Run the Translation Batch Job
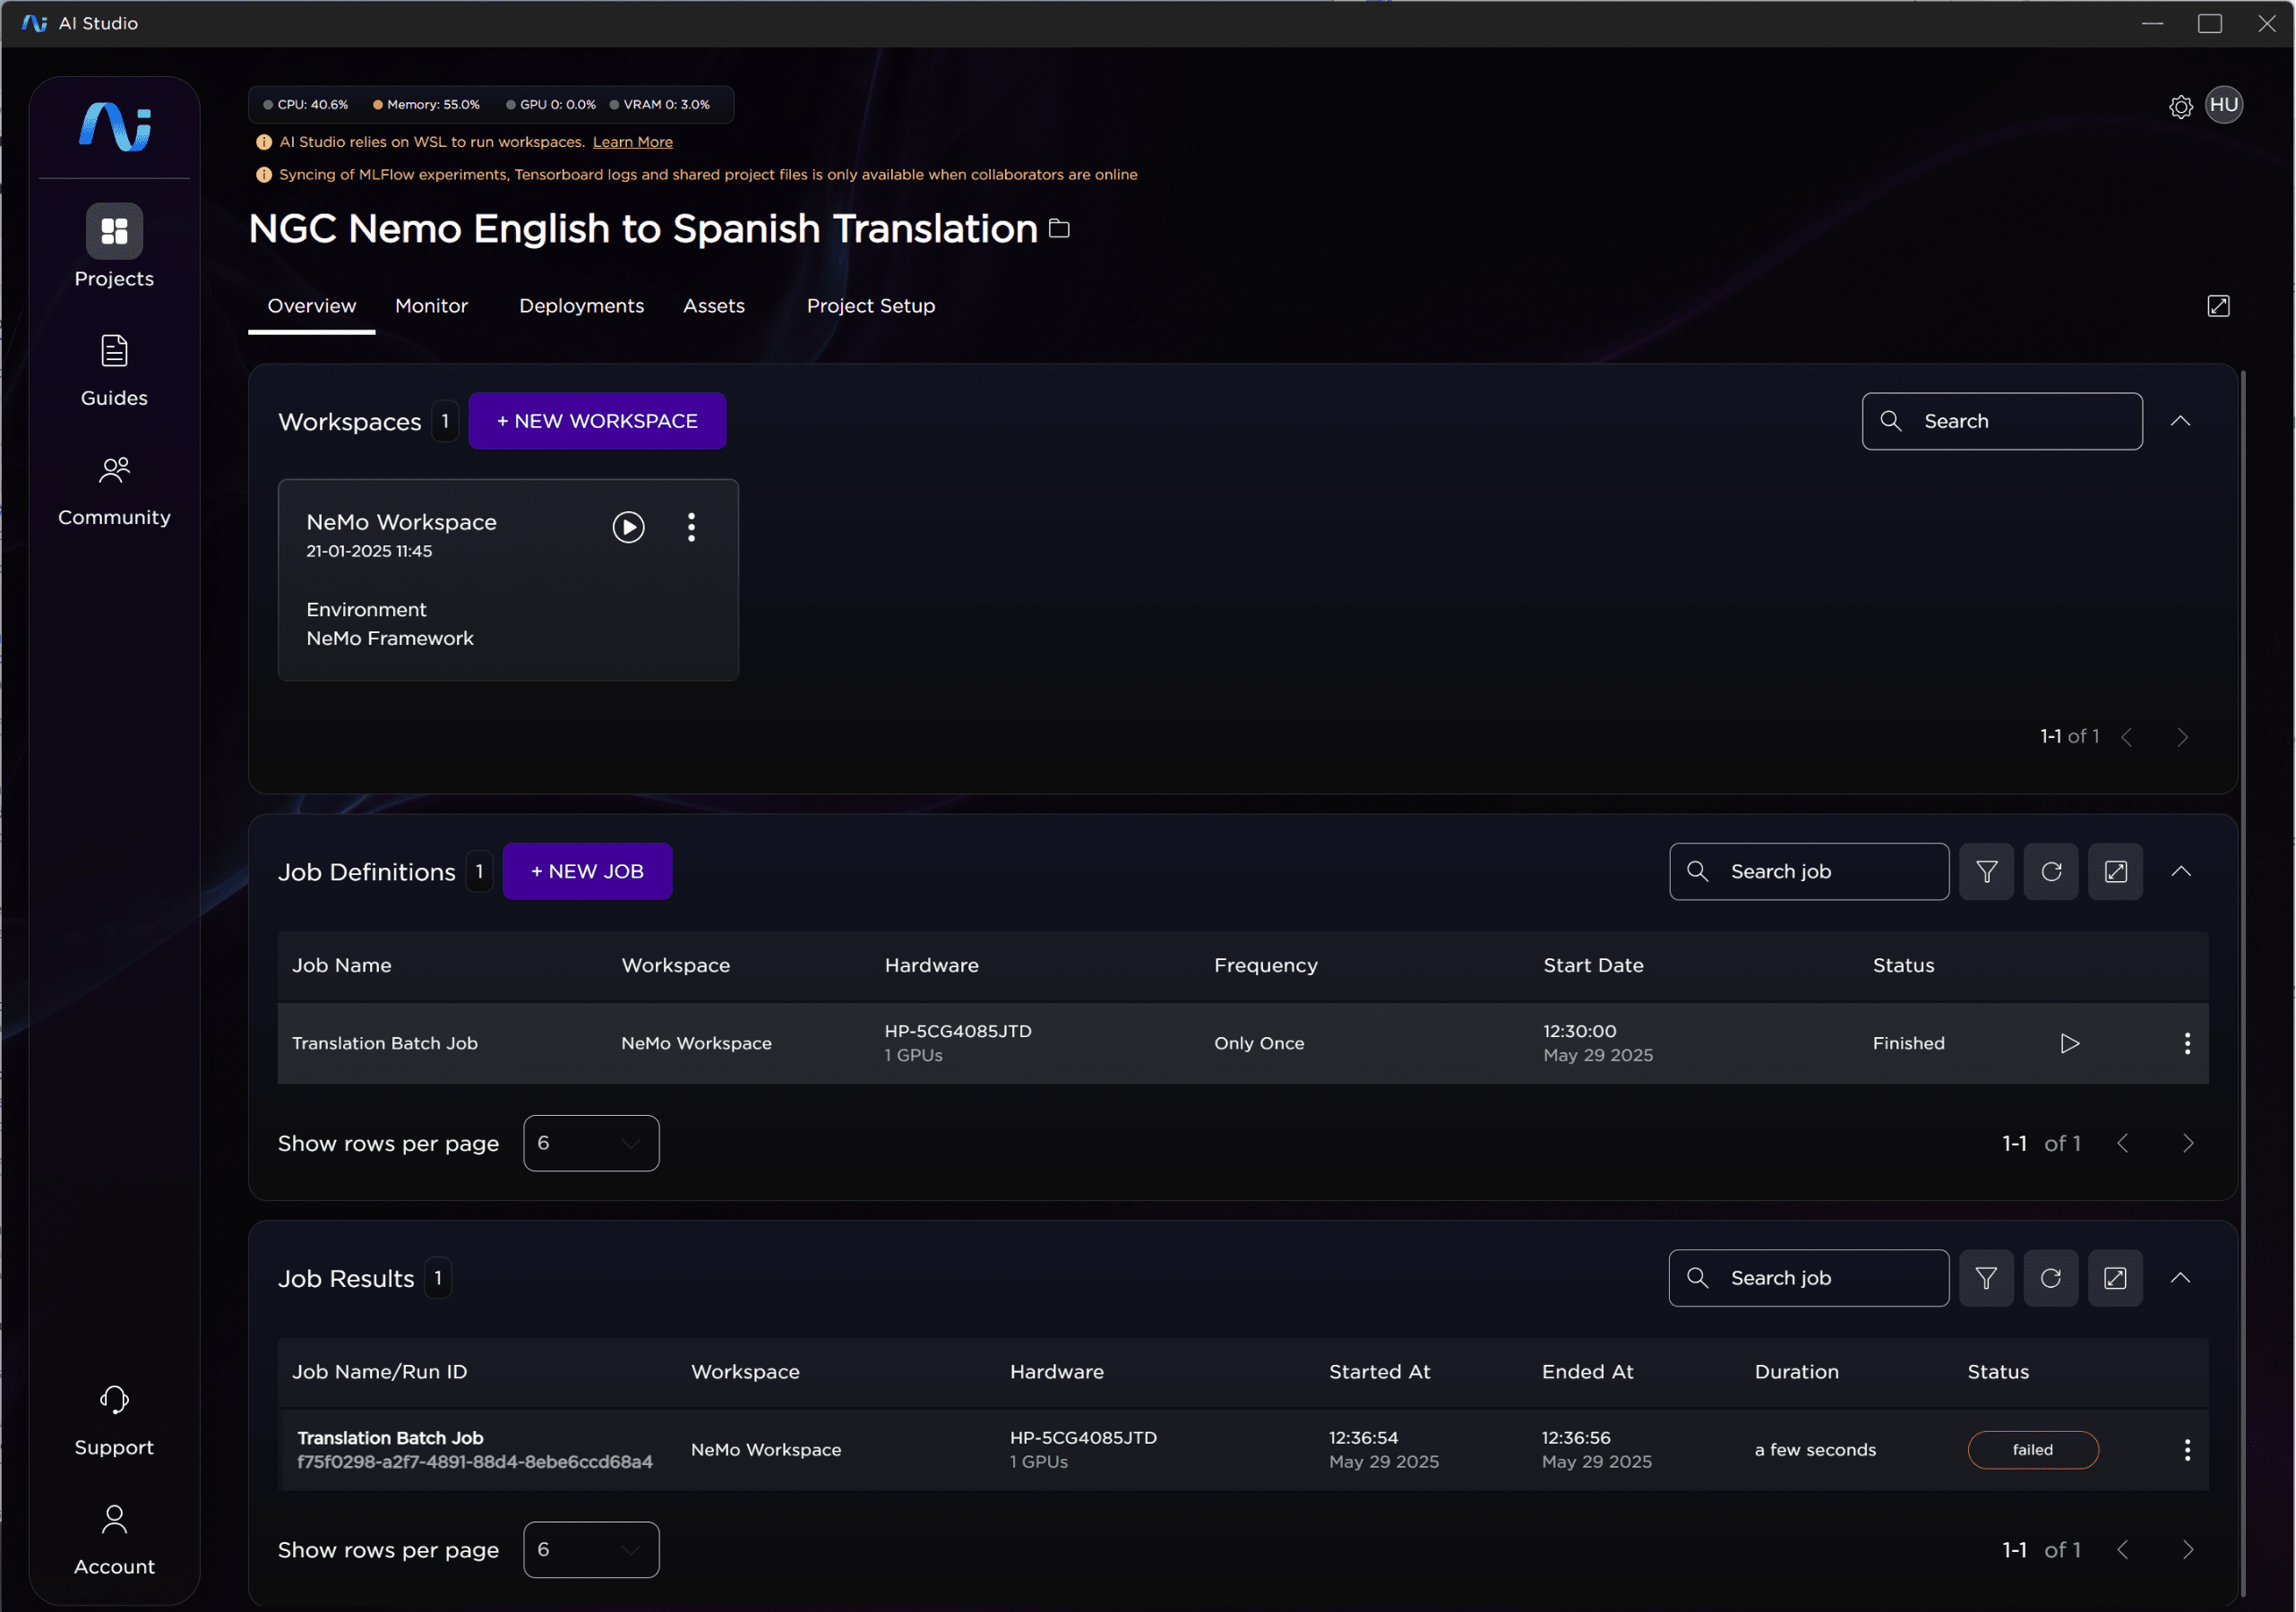Viewport: 2296px width, 1612px height. pyautogui.click(x=2069, y=1043)
